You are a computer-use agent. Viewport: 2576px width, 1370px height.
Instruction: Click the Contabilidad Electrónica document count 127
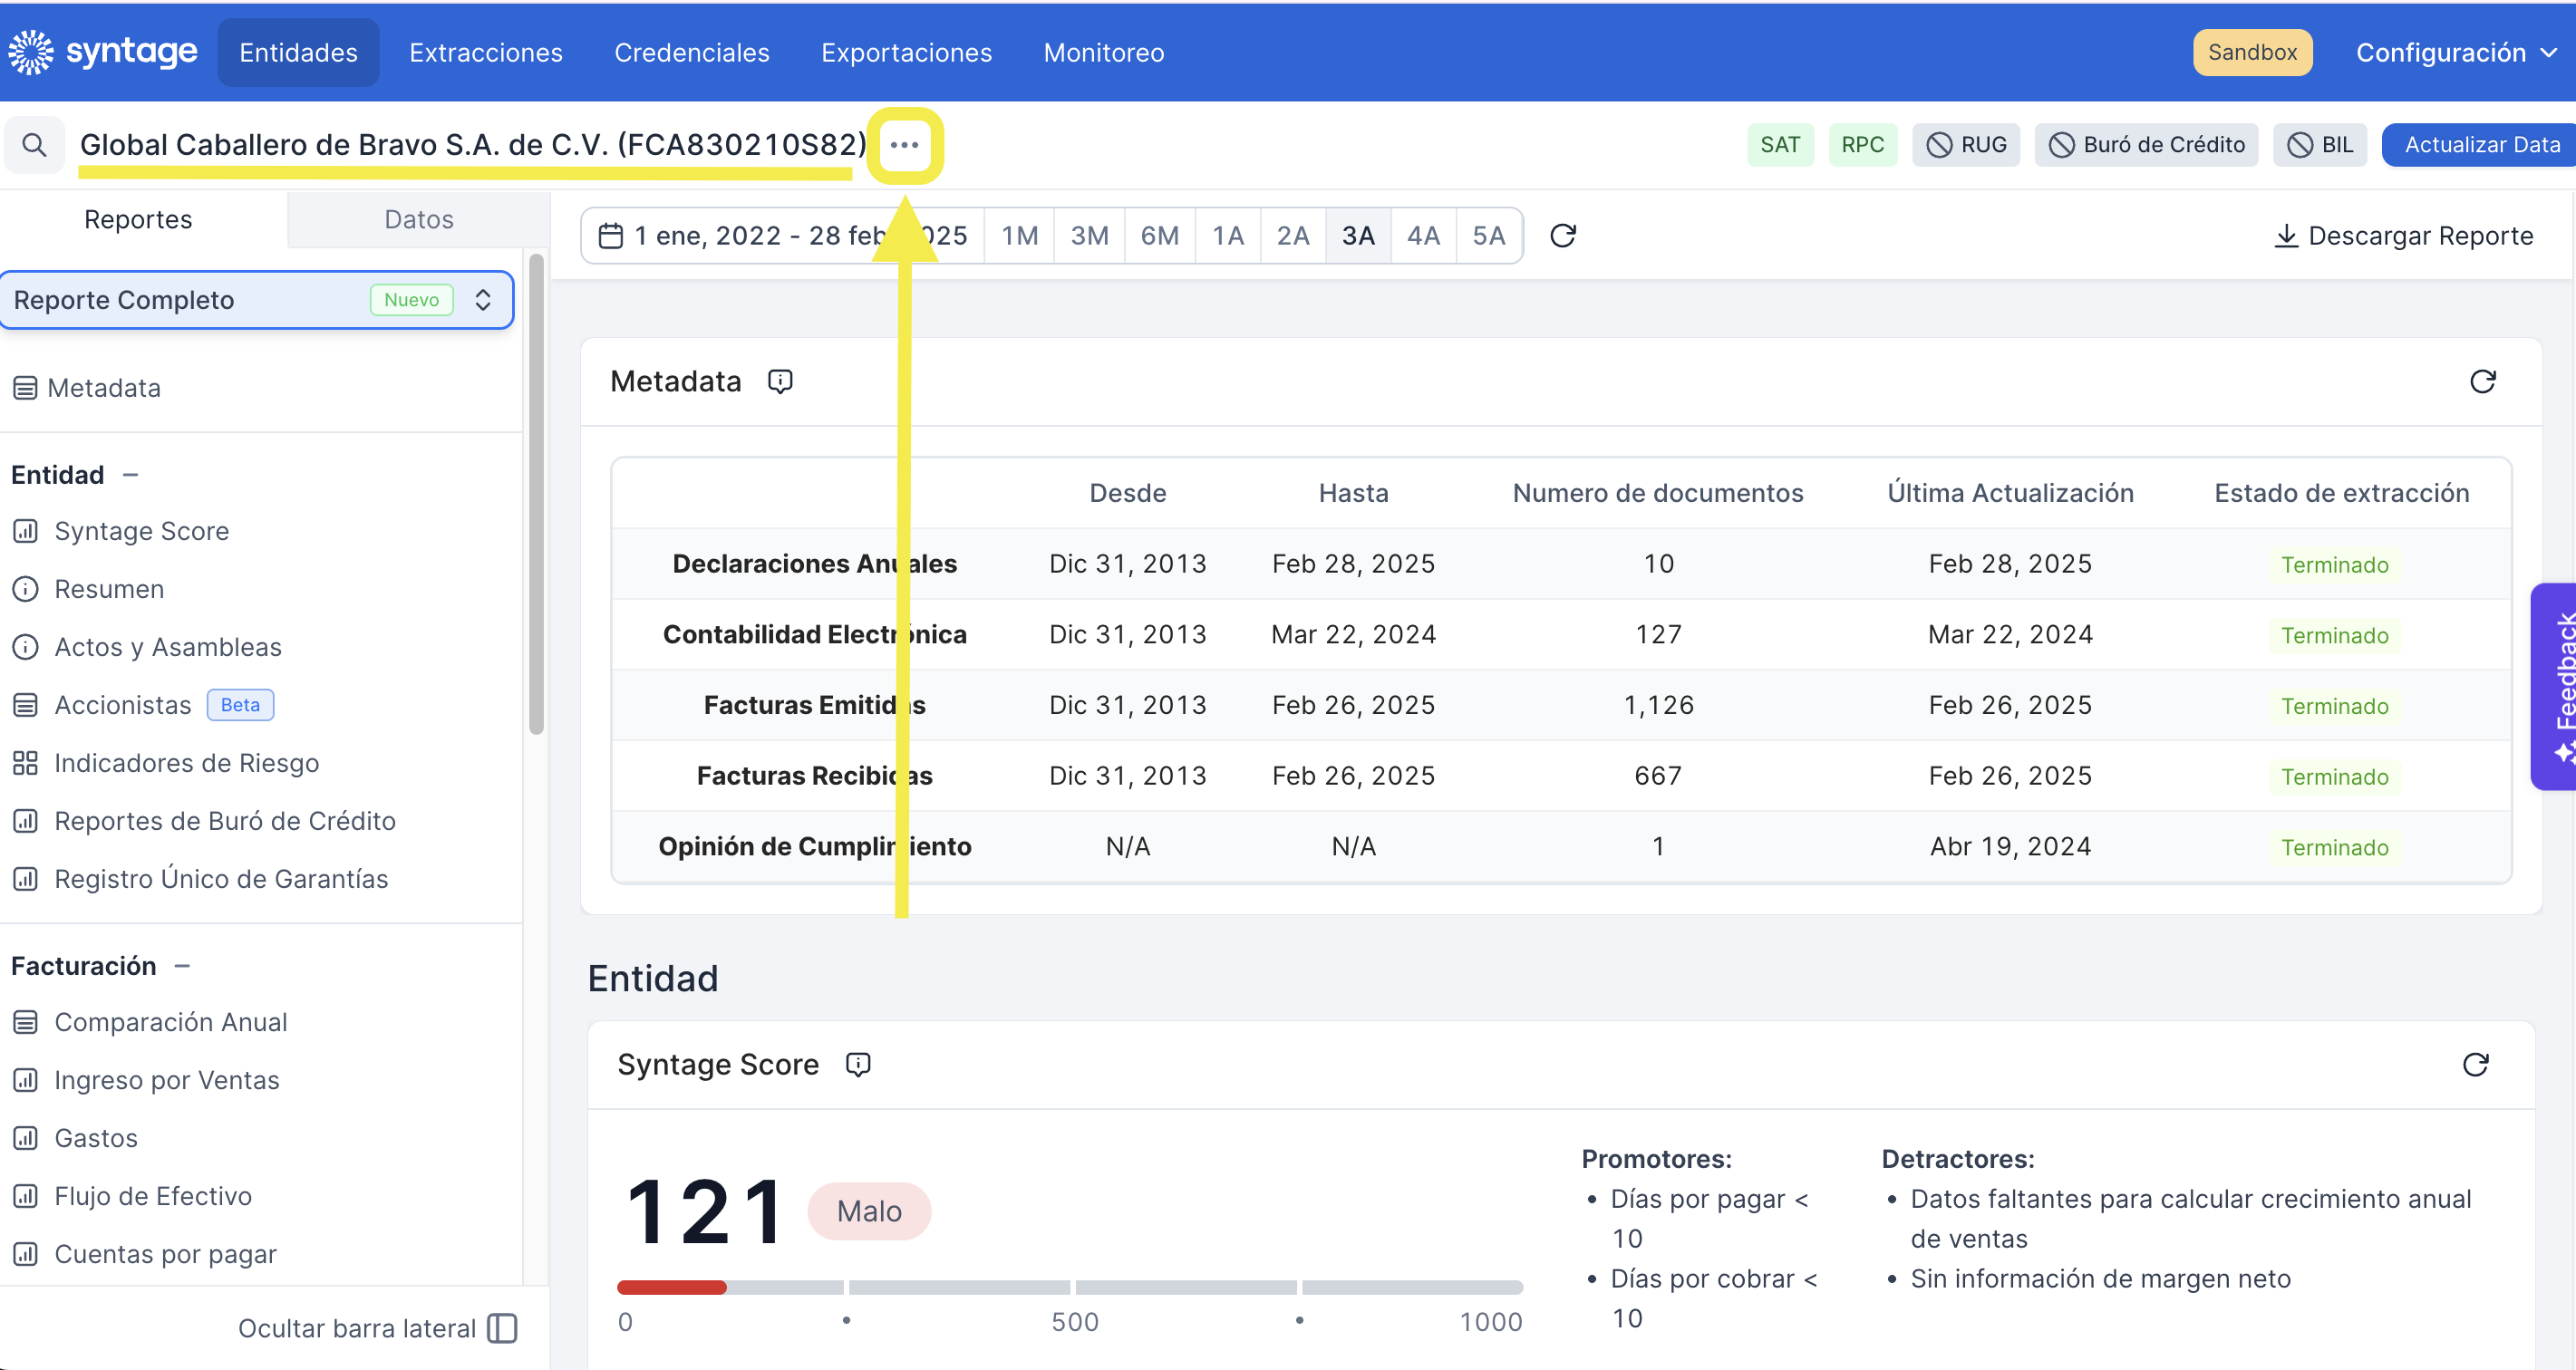click(1658, 635)
